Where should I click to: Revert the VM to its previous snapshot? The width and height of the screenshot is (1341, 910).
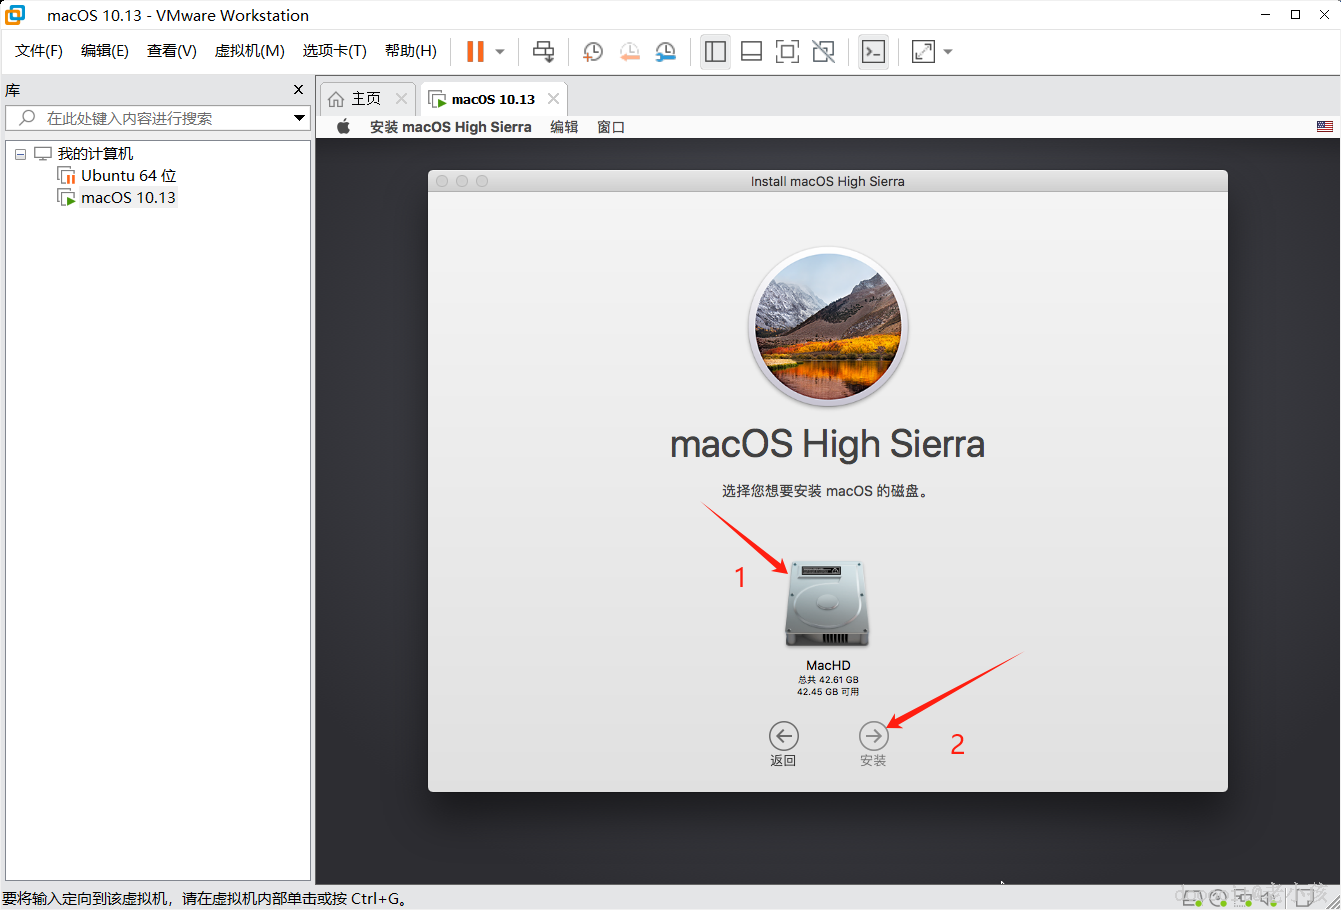coord(629,52)
